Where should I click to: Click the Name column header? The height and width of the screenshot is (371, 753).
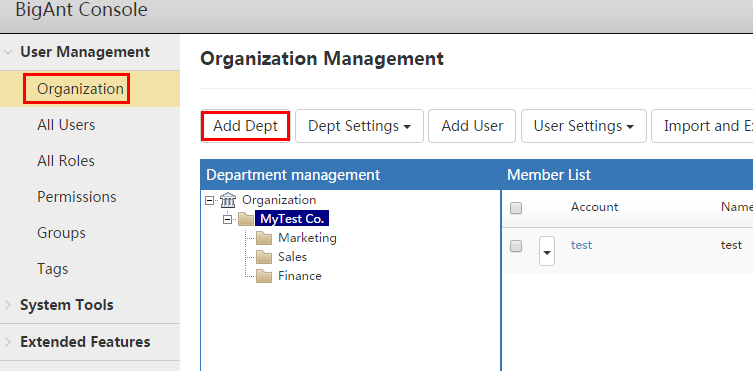(x=737, y=207)
